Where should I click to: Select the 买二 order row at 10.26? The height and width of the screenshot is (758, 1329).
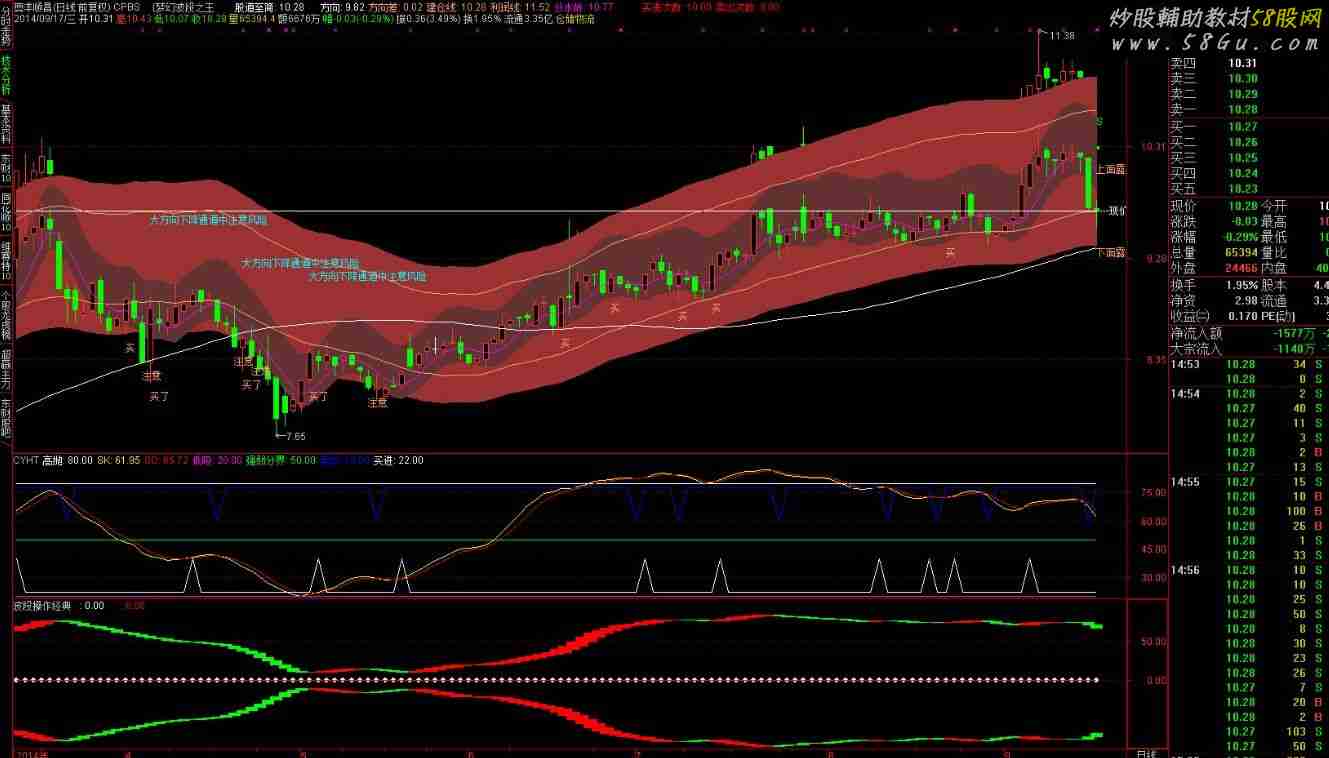[1249, 142]
